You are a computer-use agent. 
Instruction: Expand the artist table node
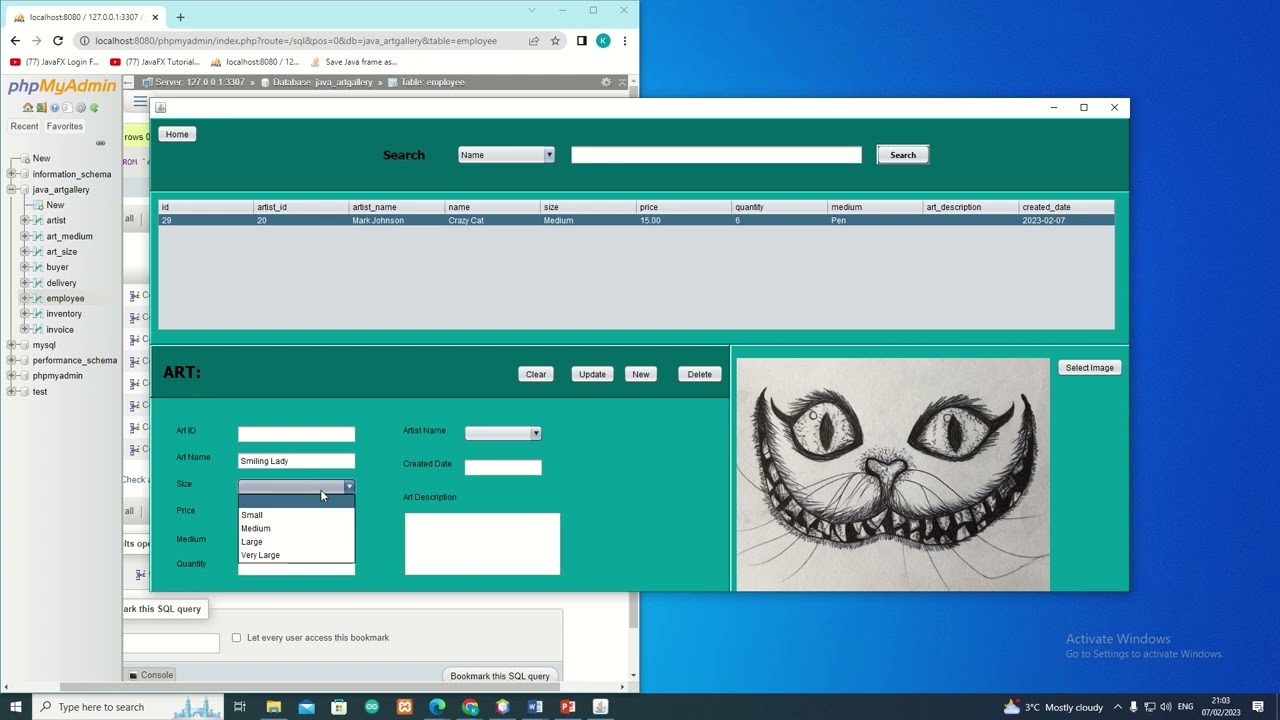coord(25,220)
